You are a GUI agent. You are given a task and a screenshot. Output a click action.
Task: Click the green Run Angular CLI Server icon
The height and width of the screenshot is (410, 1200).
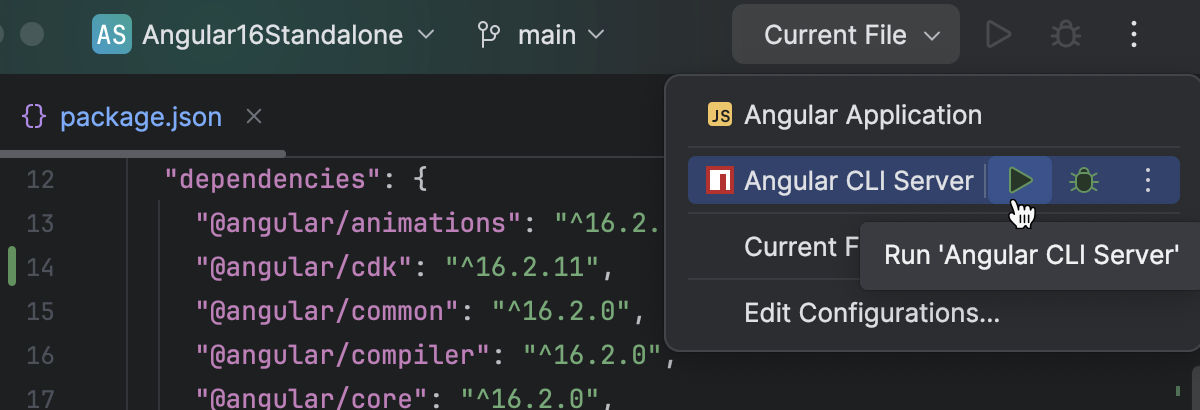point(1020,181)
